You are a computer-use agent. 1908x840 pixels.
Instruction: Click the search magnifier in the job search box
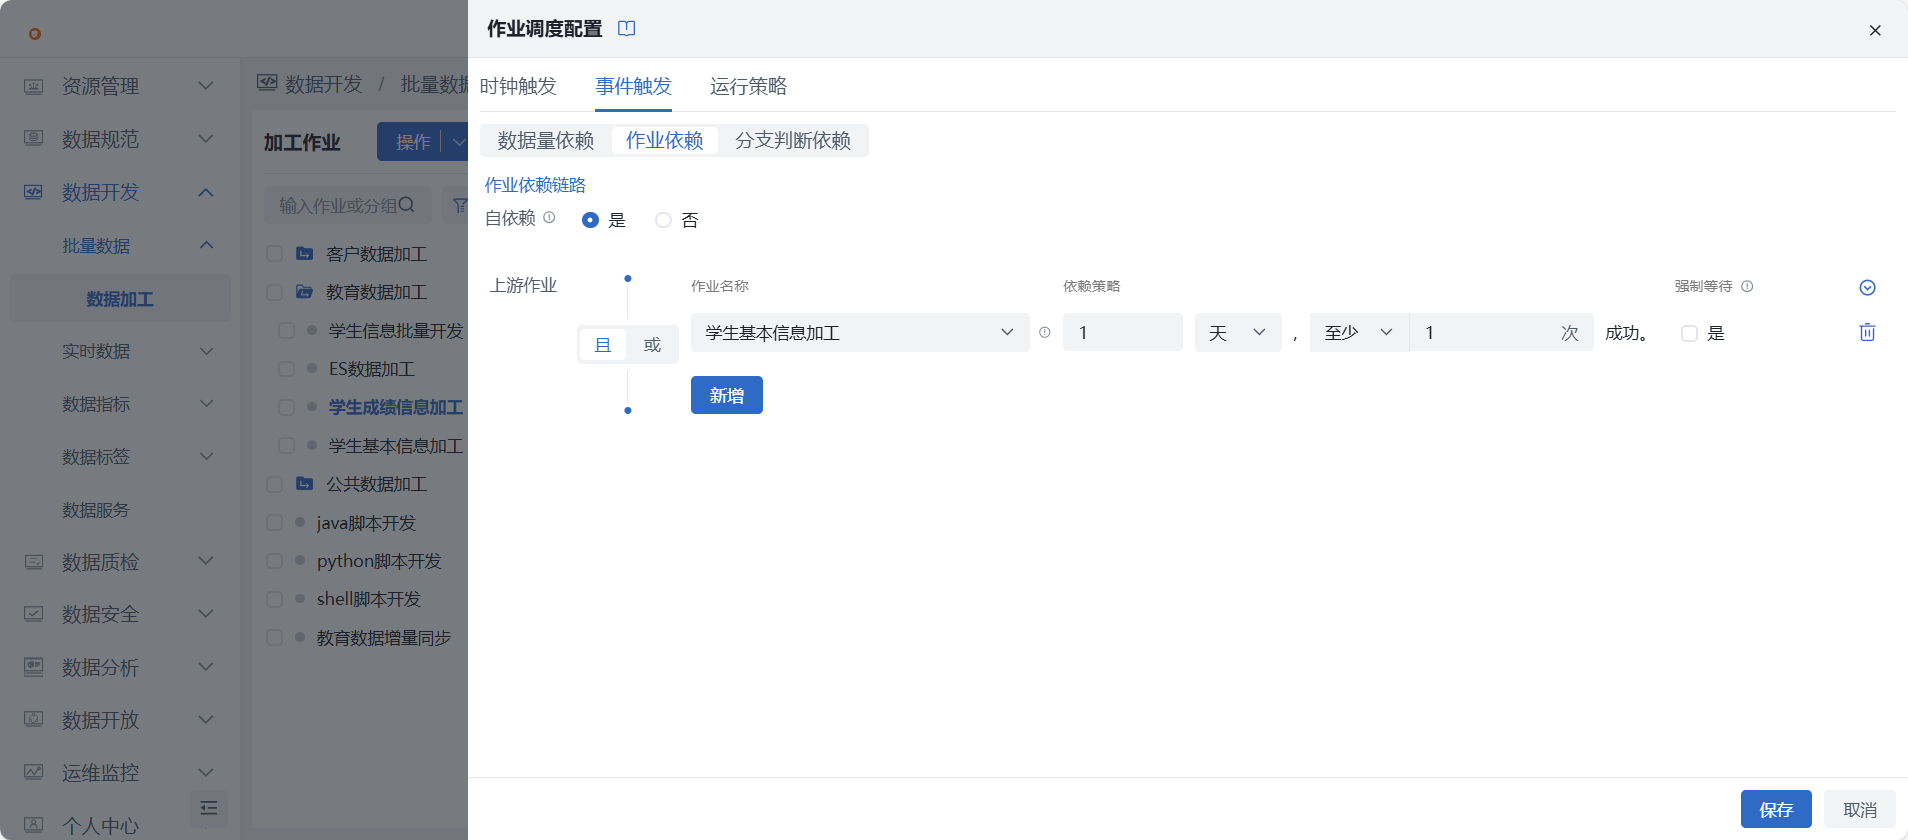tap(406, 205)
